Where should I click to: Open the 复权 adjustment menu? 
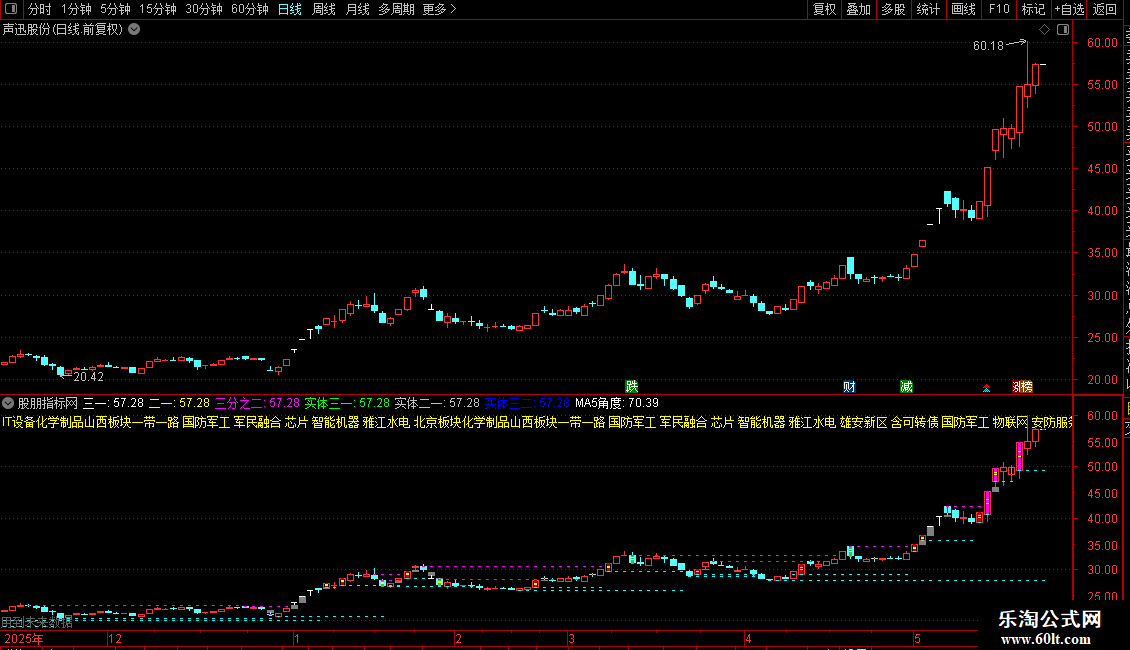coord(824,9)
